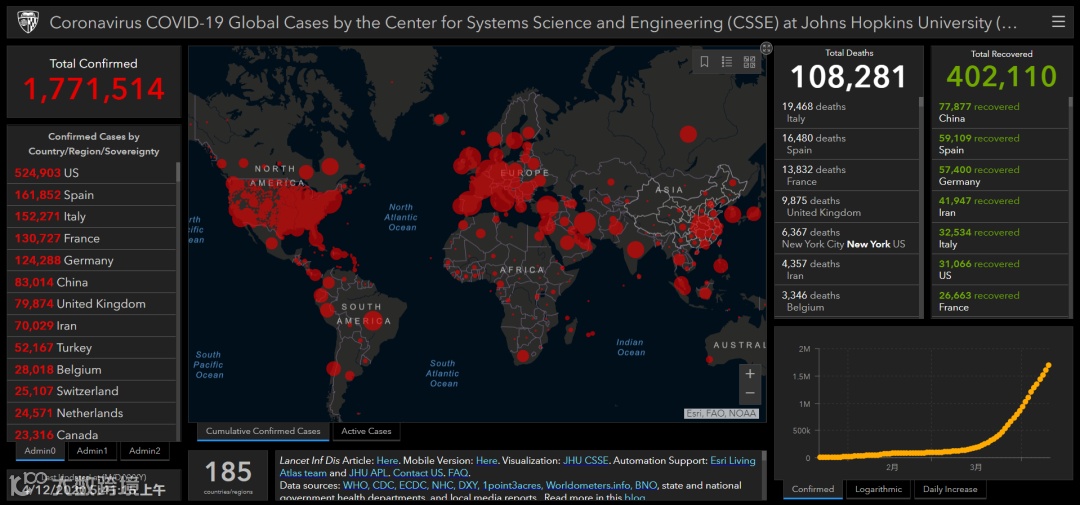Open the Lancet Inf Dis article 'Here' link
Screen dimensions: 1080x505
[x=387, y=460]
